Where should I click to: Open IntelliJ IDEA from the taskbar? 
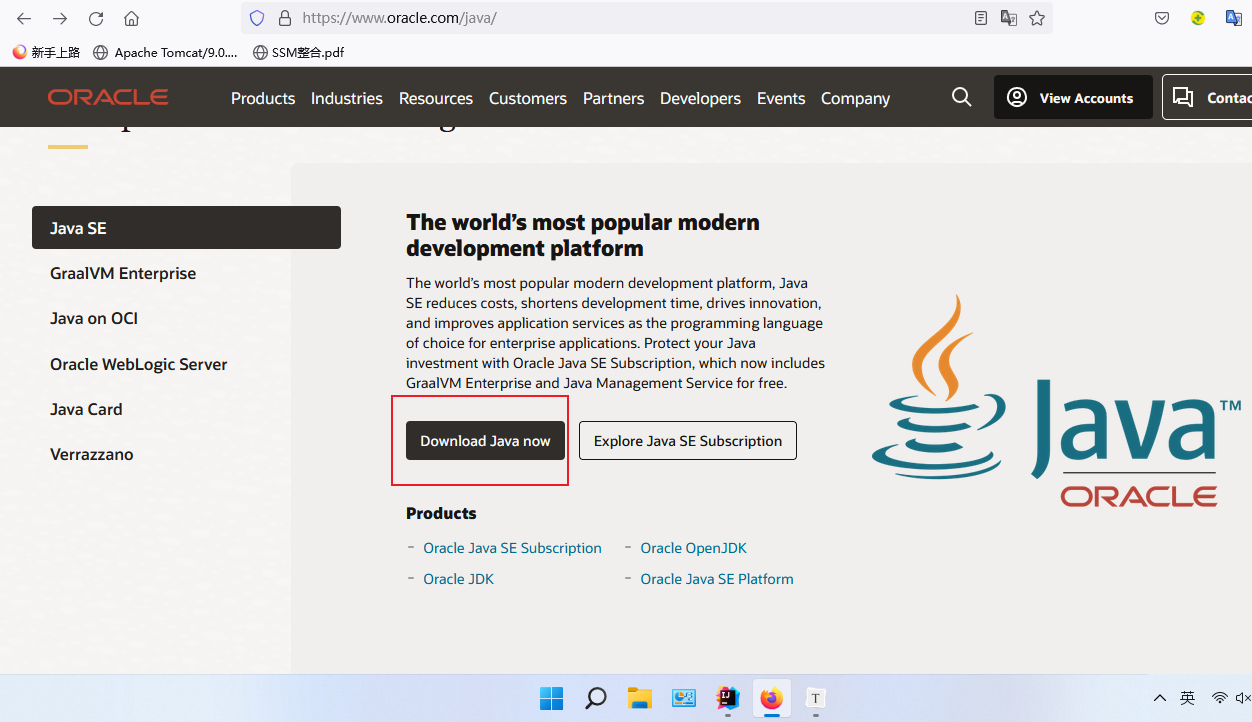tap(727, 698)
